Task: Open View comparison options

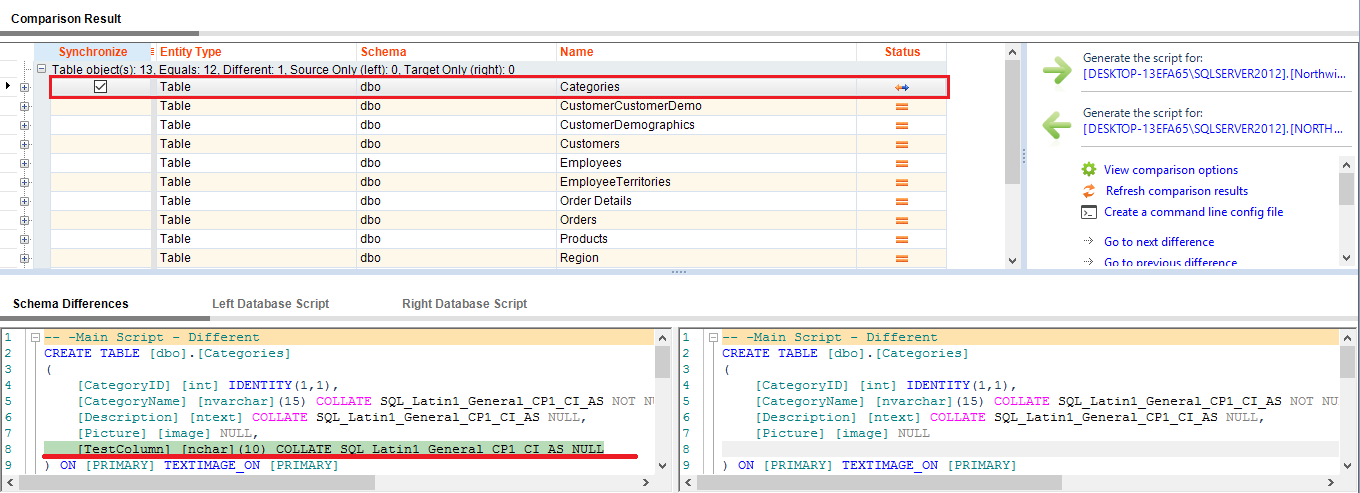Action: (1171, 170)
